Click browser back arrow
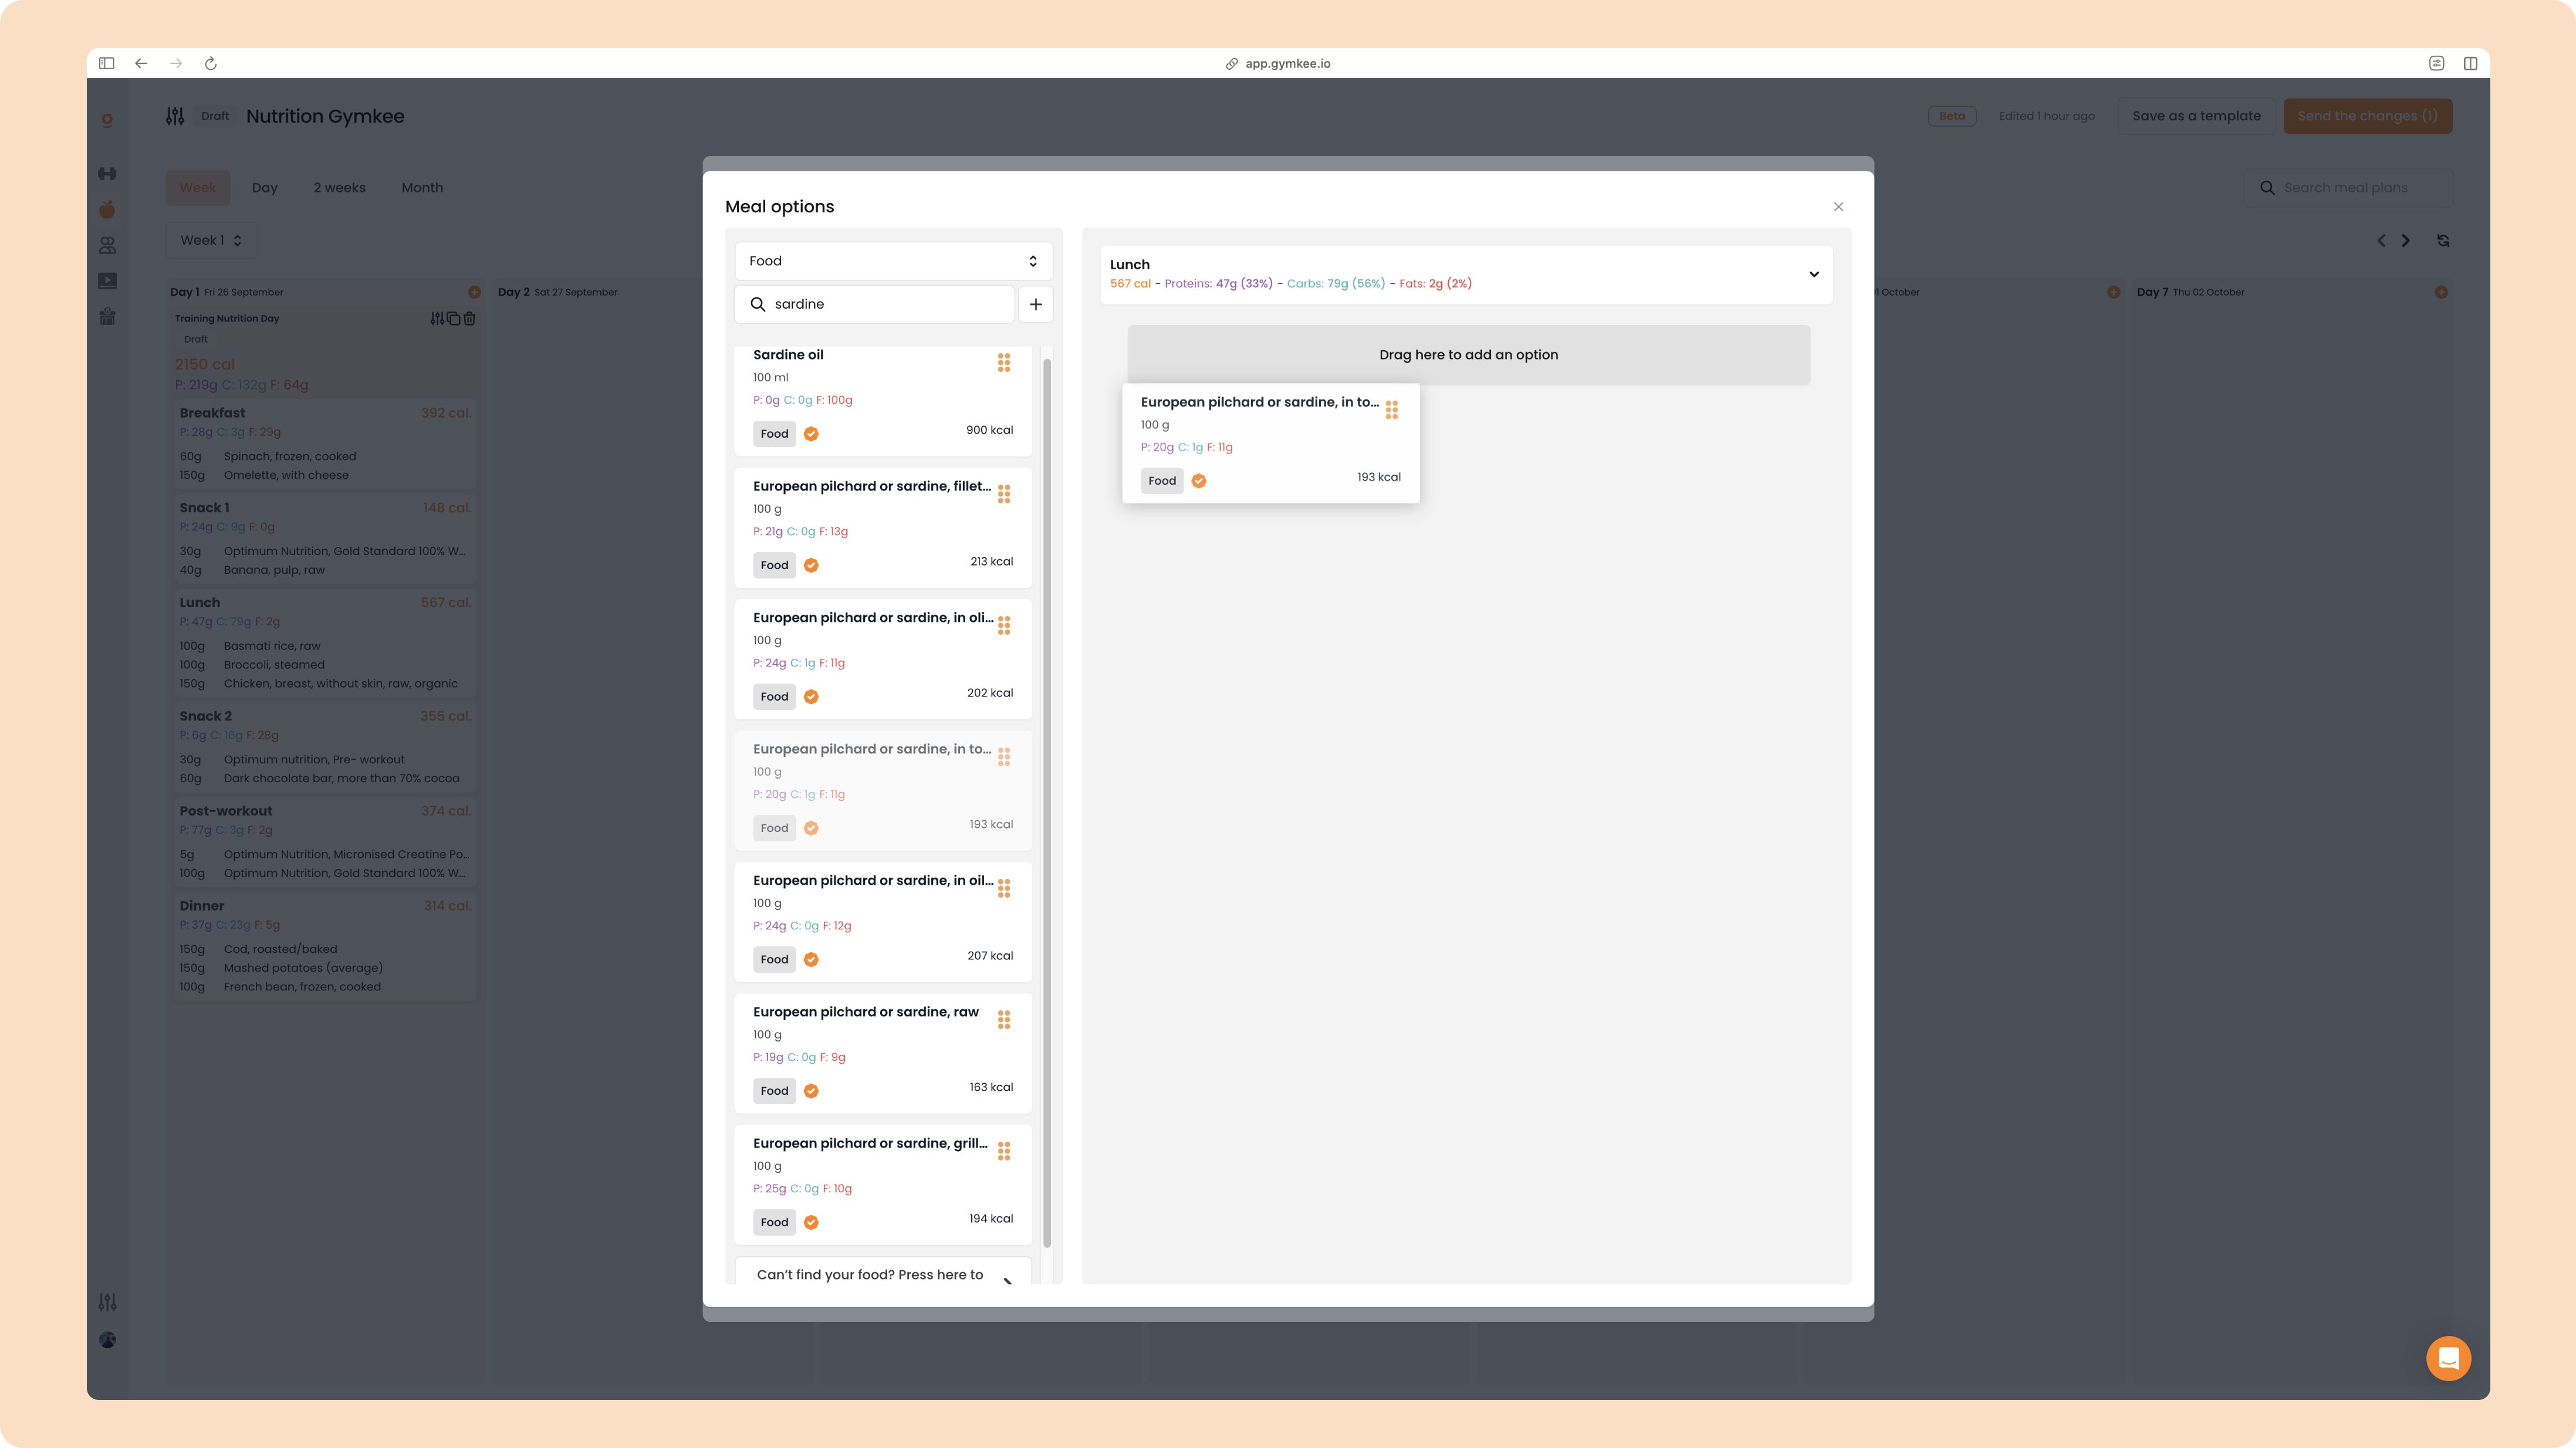Screen dimensions: 2576x1448 click(x=141, y=63)
